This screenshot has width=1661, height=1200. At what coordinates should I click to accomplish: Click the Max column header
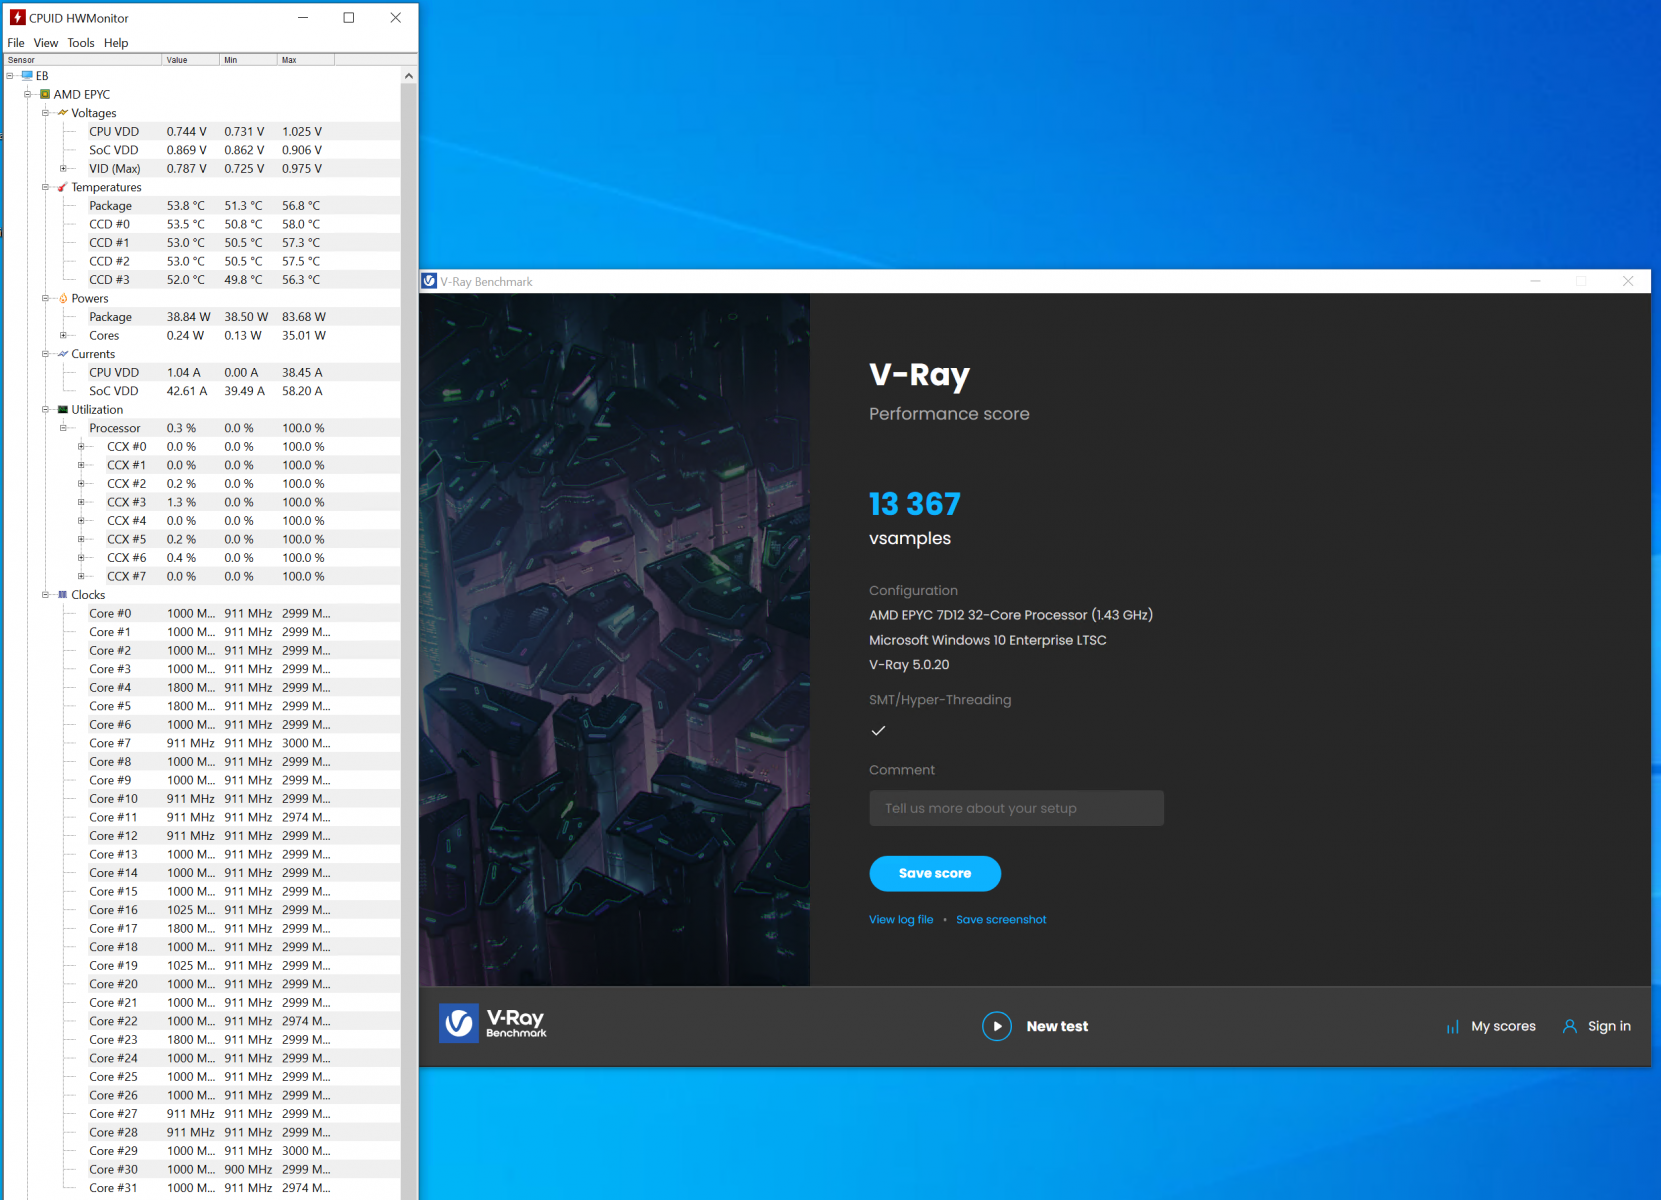tap(305, 60)
